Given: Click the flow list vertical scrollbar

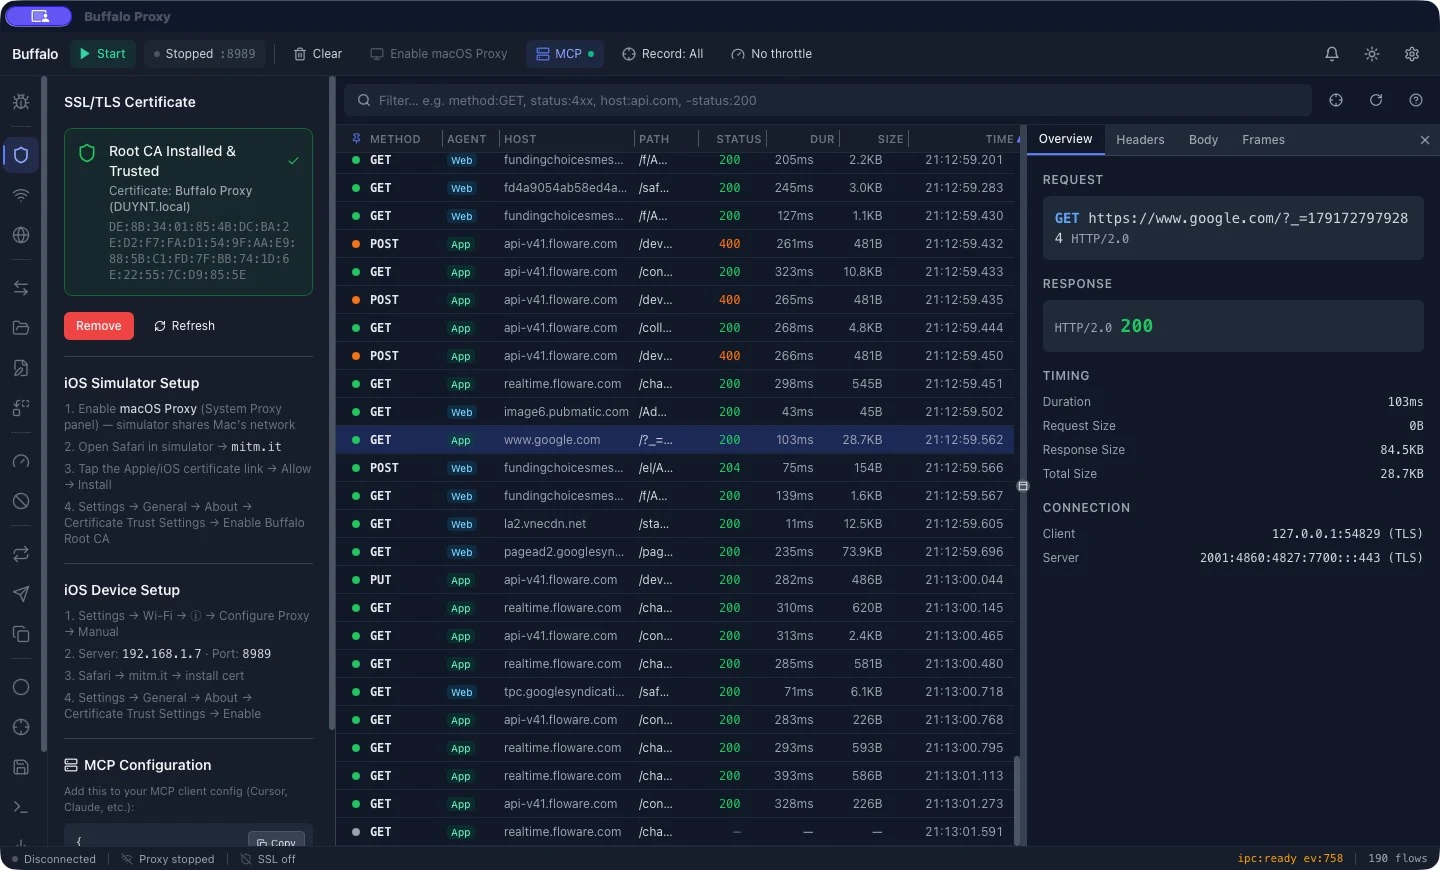Looking at the screenshot, I should click(x=1018, y=800).
